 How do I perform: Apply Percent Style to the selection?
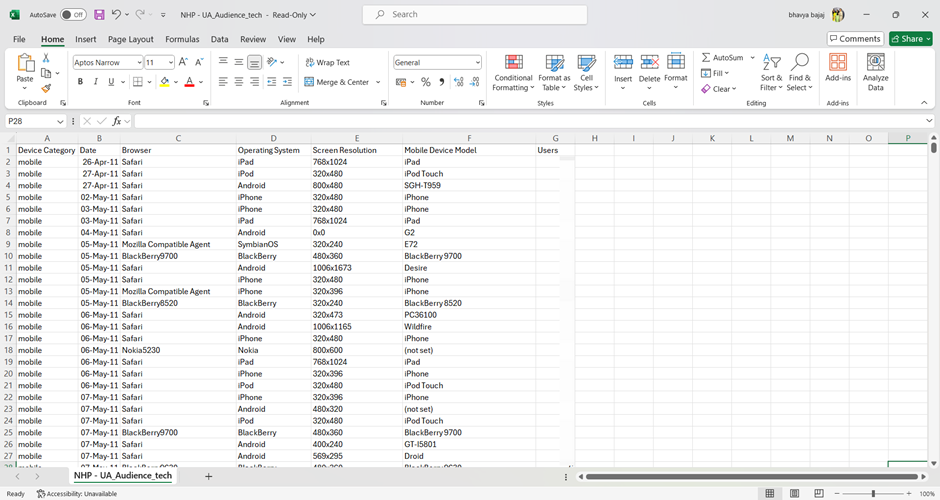pos(426,82)
